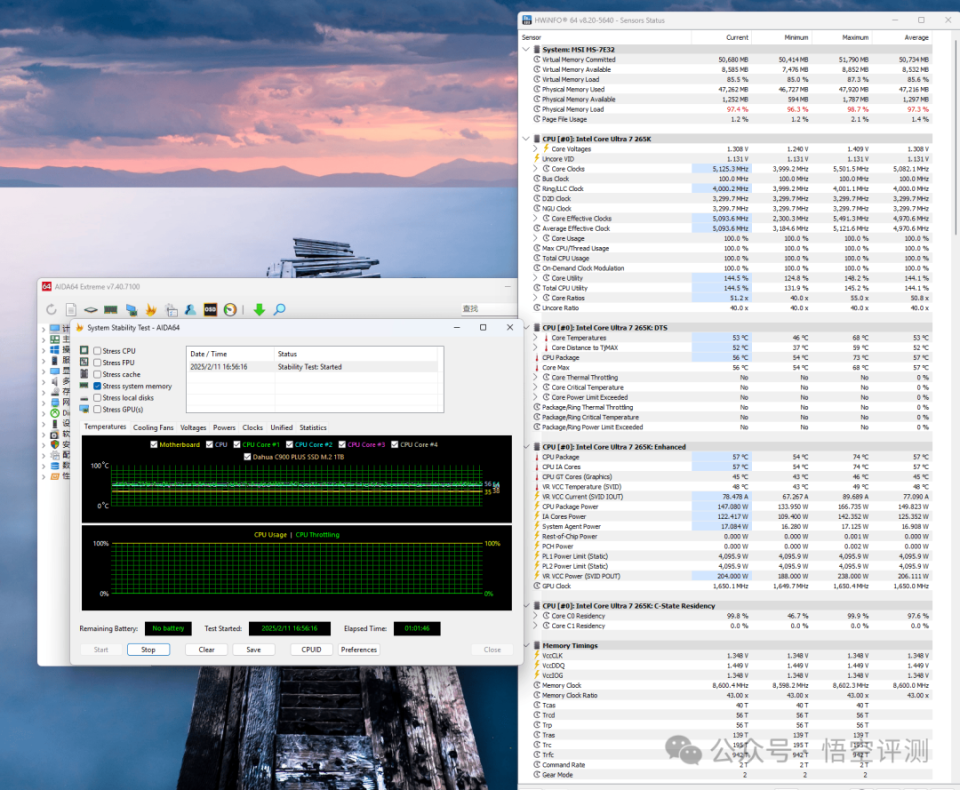
Task: Uncheck Dahua C900 PLUS SSD graph checkbox
Action: point(247,457)
